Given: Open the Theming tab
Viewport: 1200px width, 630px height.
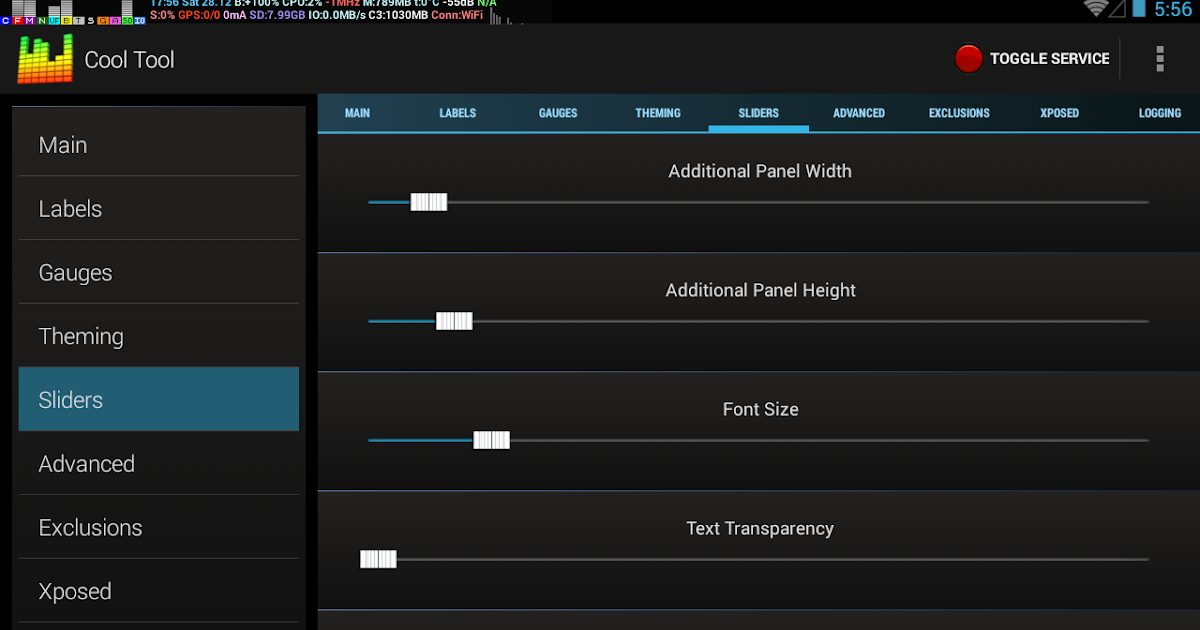Looking at the screenshot, I should click(x=658, y=113).
